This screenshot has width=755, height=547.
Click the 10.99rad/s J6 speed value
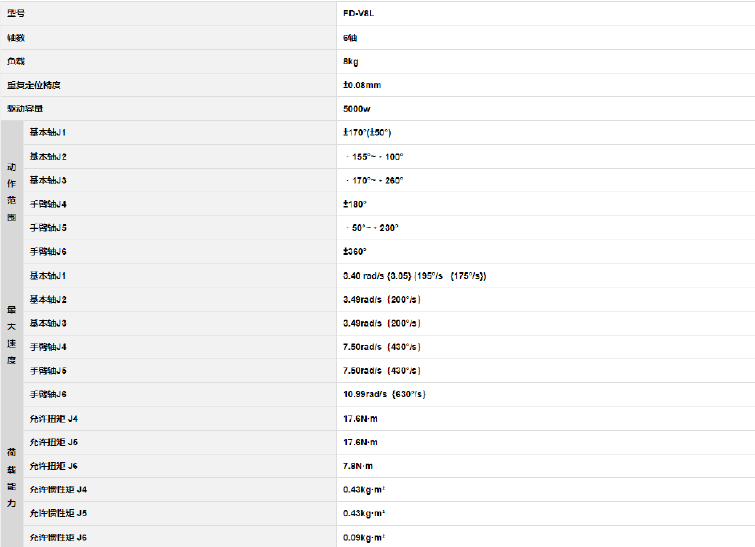tap(384, 394)
